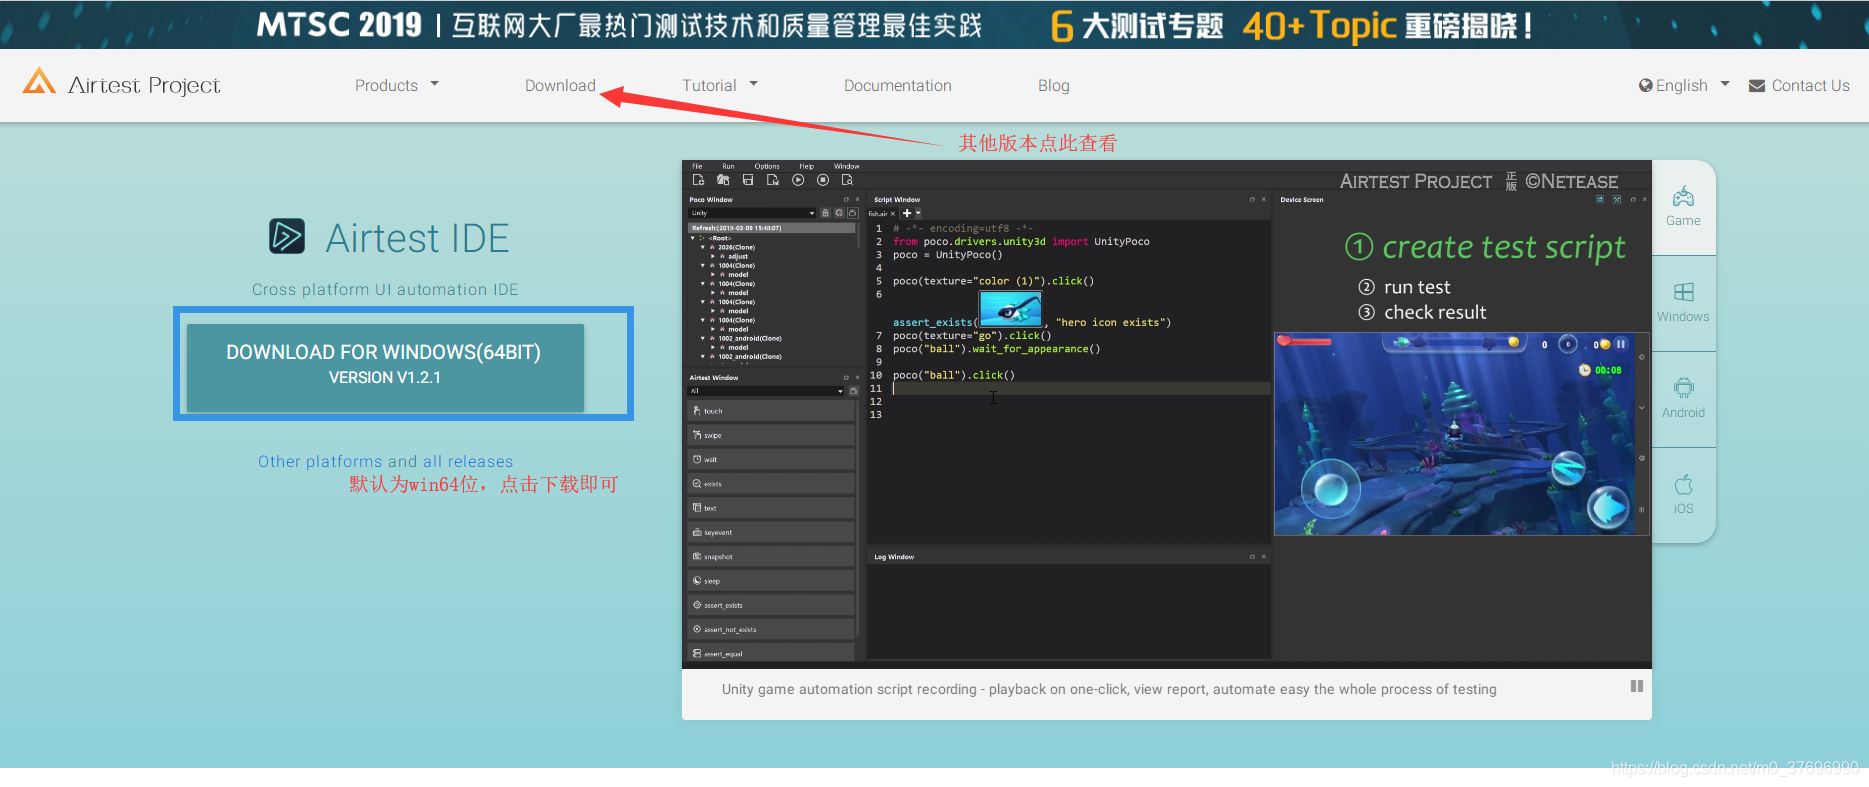
Task: Click the snapshot button in Airtest Window
Action: (x=770, y=557)
